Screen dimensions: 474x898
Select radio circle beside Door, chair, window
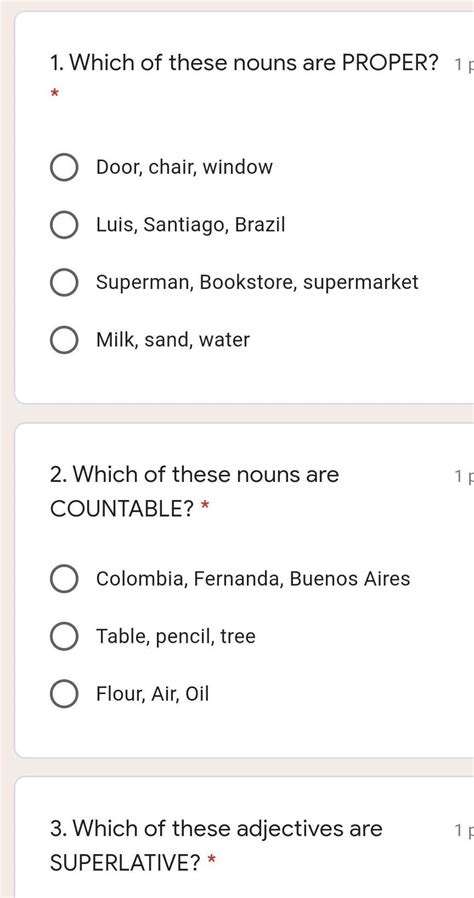coord(64,168)
